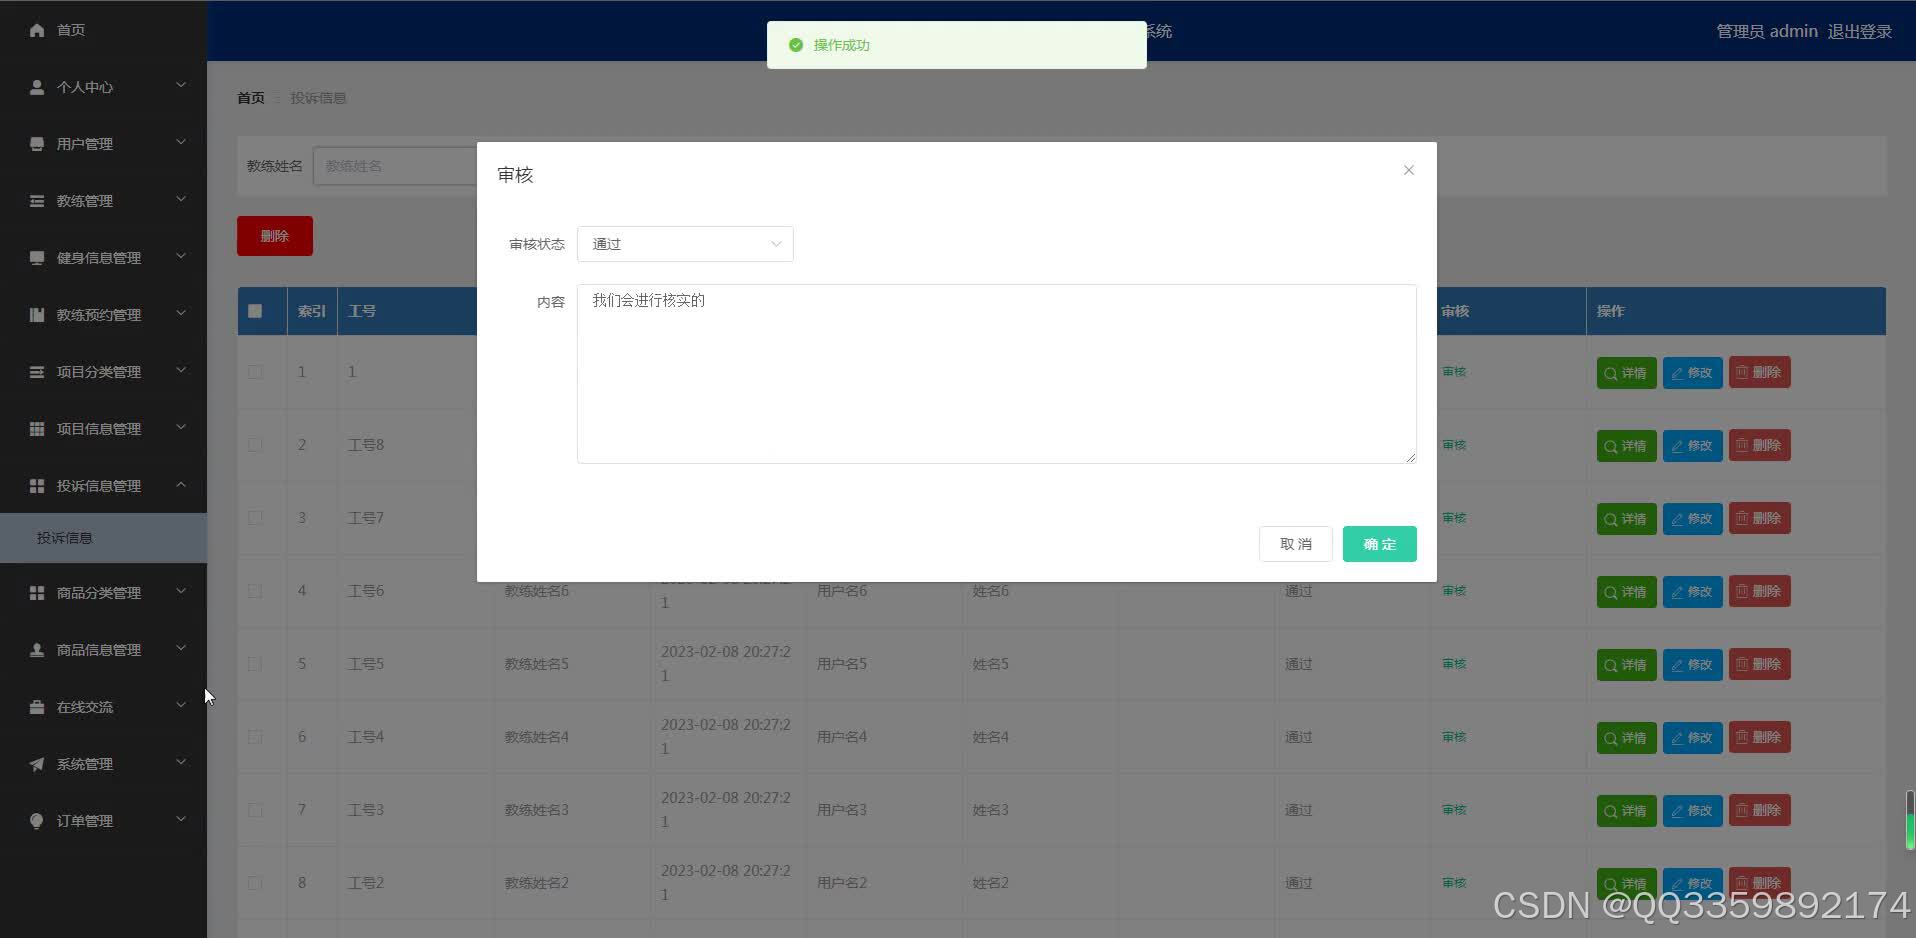This screenshot has height=938, width=1916.
Task: Click the 系统管理 paper-plane icon
Action: point(37,764)
